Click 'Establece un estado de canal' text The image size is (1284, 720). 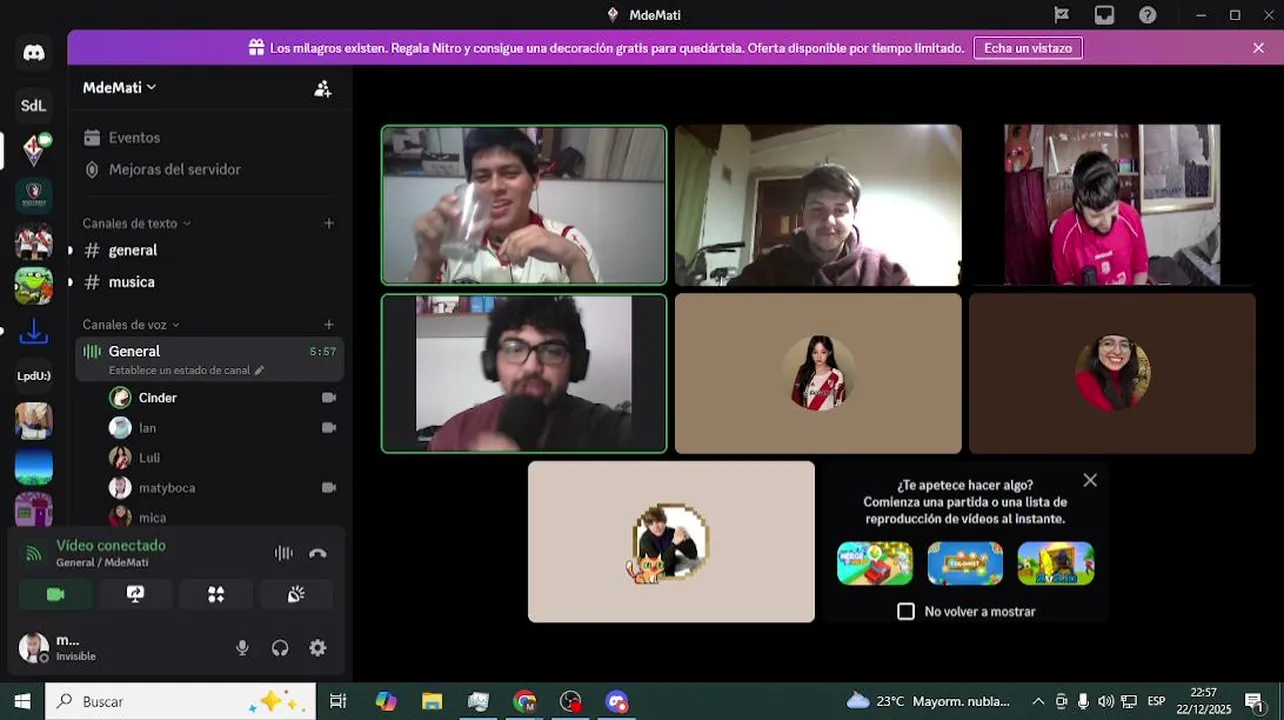[x=179, y=370]
